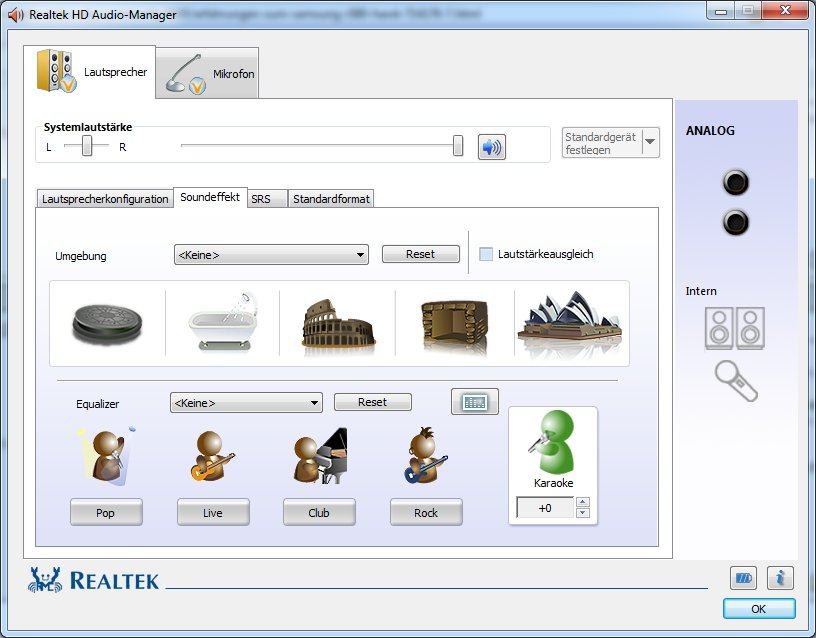Apply the Rock equalizer preset button
The height and width of the screenshot is (638, 816).
(426, 513)
